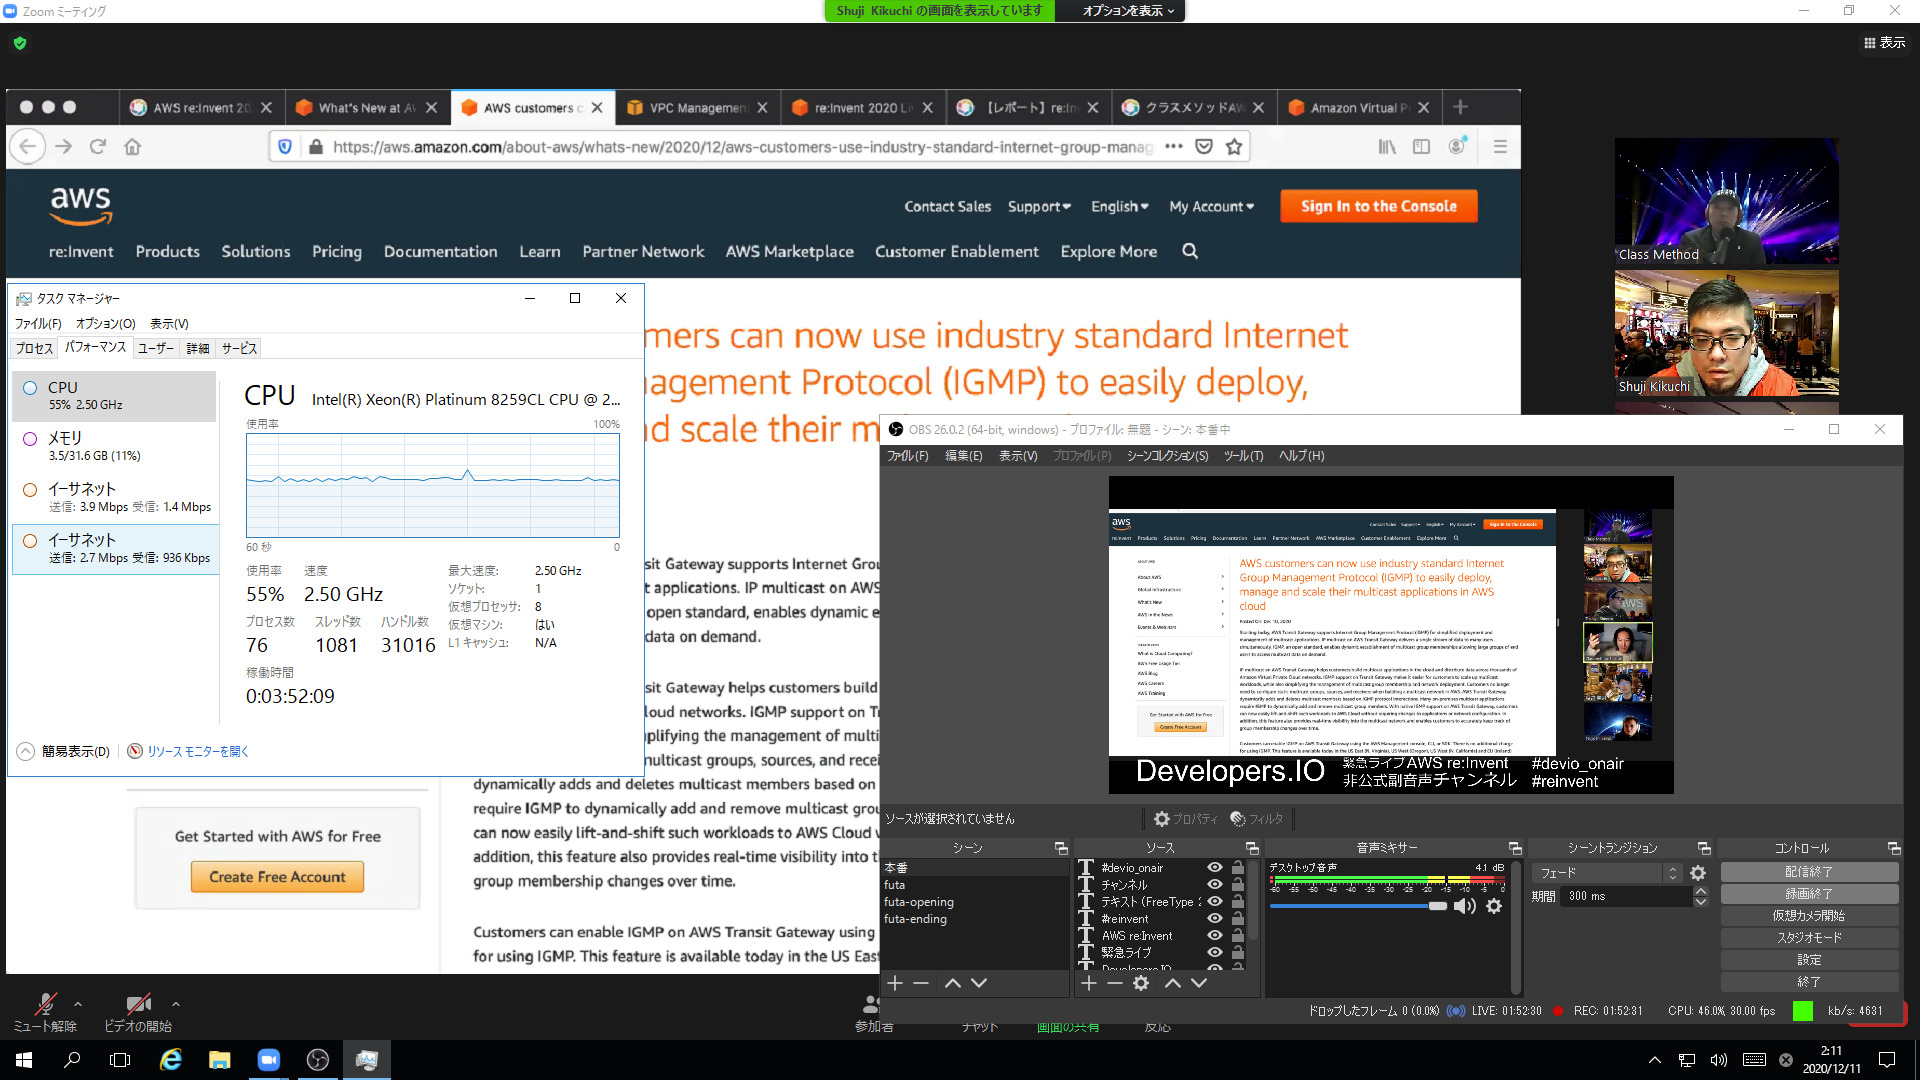Open OBS Studio from the Windows taskbar

click(318, 1060)
